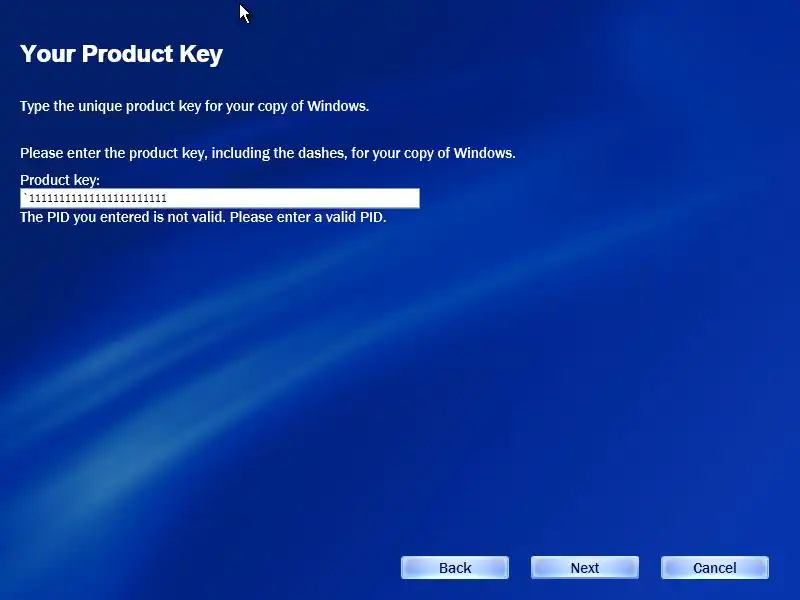The width and height of the screenshot is (800, 600).
Task: Click the Next button
Action: (585, 567)
